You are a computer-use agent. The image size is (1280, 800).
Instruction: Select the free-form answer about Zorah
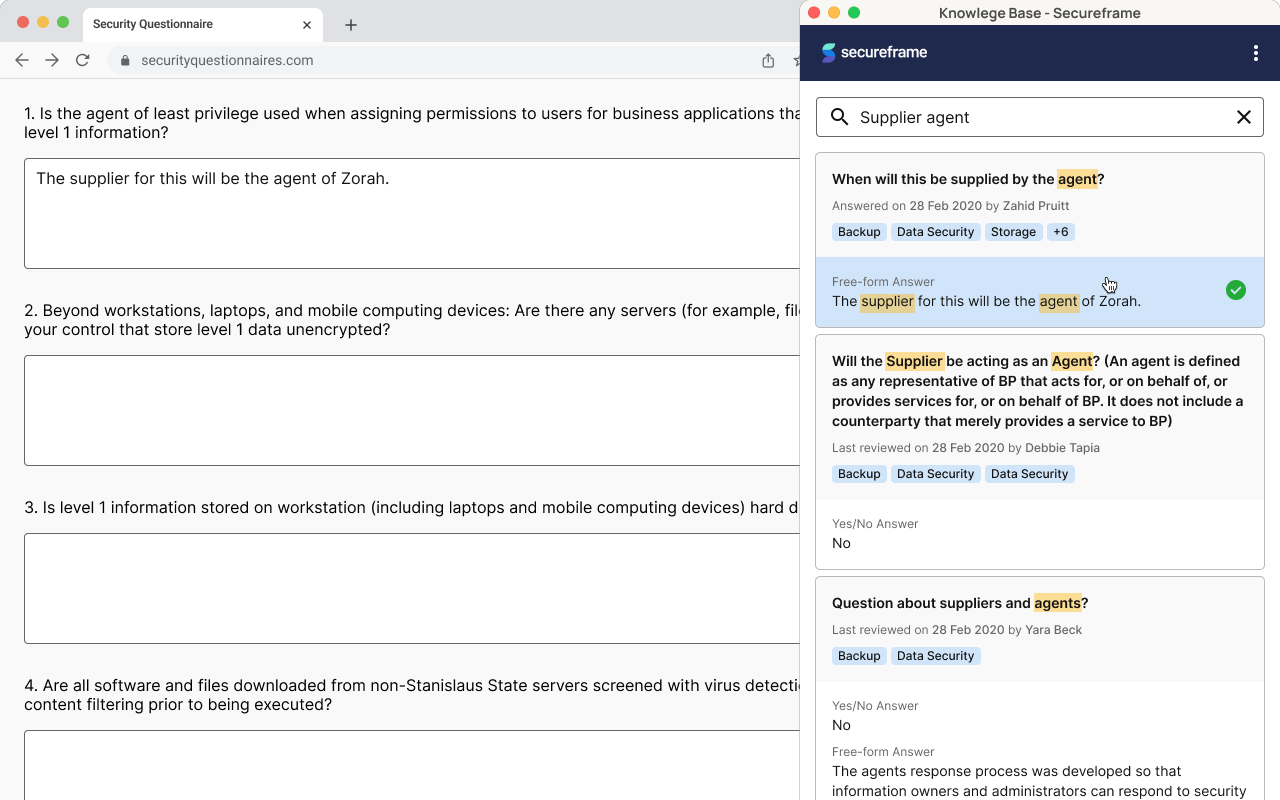pos(1040,292)
